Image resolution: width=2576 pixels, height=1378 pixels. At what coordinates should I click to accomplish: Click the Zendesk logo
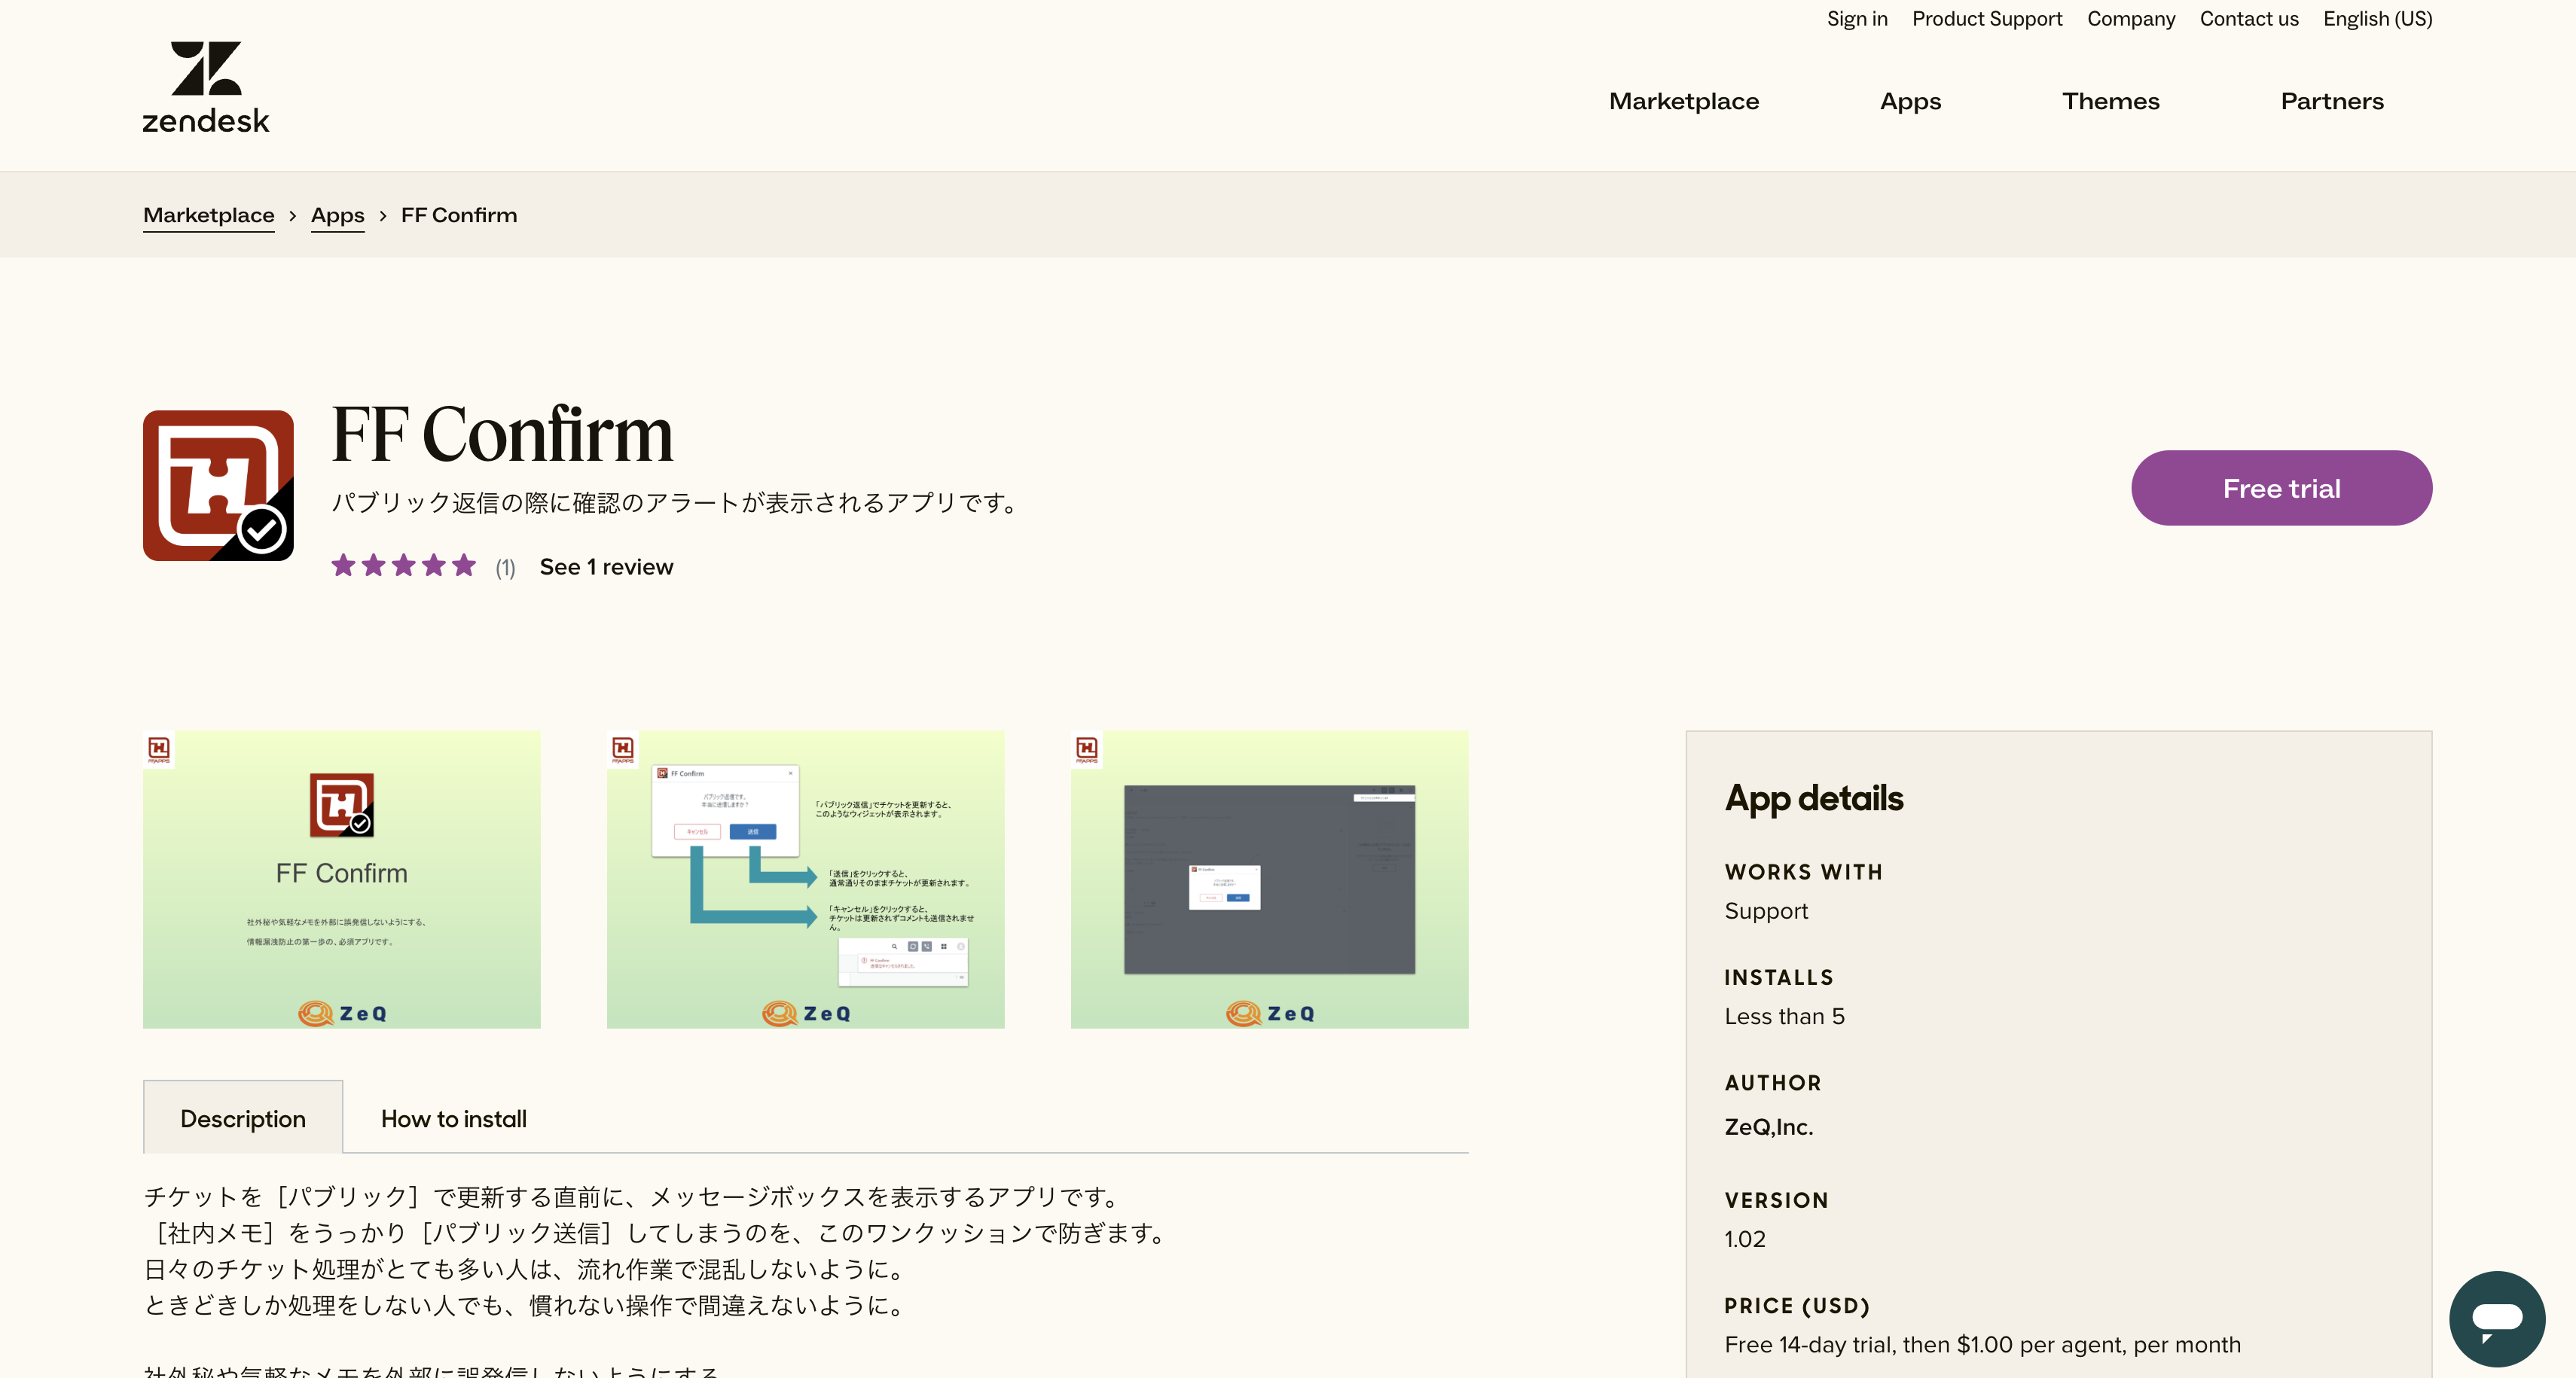coord(206,87)
